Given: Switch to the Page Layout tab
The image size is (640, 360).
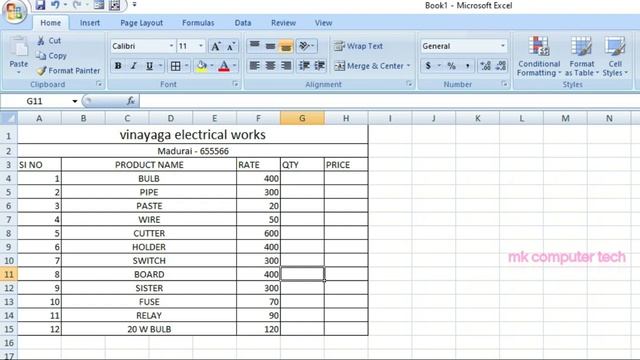Looking at the screenshot, I should pyautogui.click(x=142, y=23).
